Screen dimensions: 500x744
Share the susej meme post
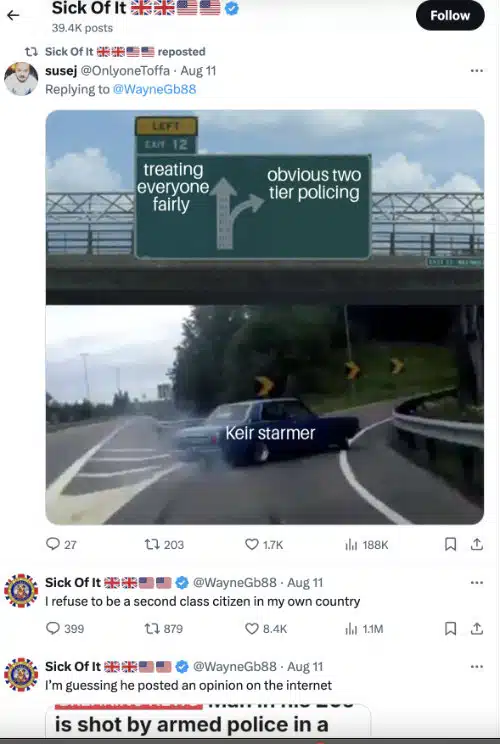point(477,544)
